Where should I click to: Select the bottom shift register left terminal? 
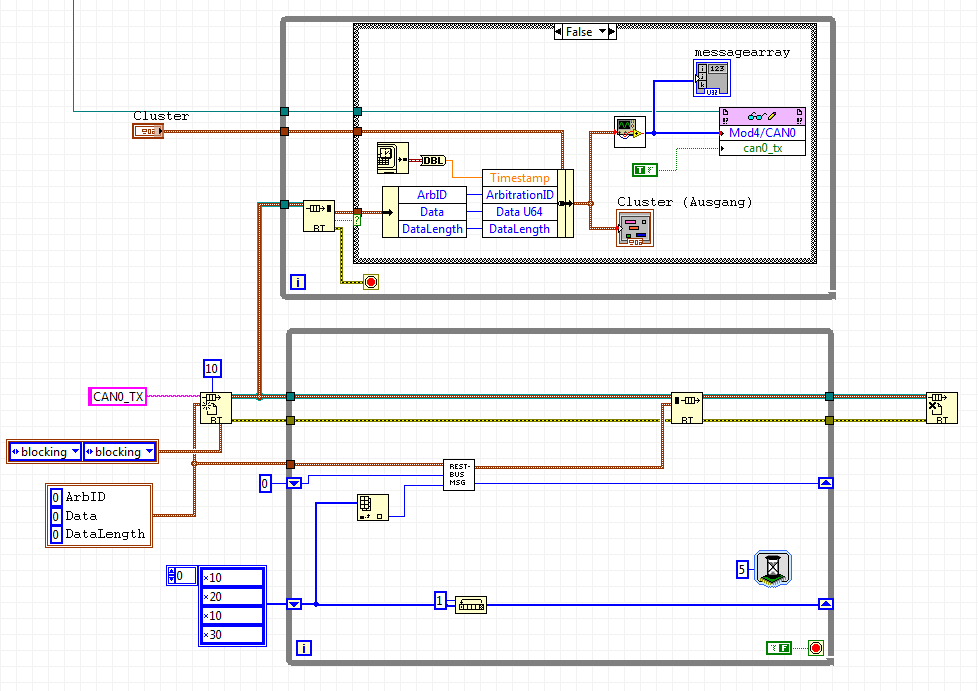pyautogui.click(x=294, y=604)
